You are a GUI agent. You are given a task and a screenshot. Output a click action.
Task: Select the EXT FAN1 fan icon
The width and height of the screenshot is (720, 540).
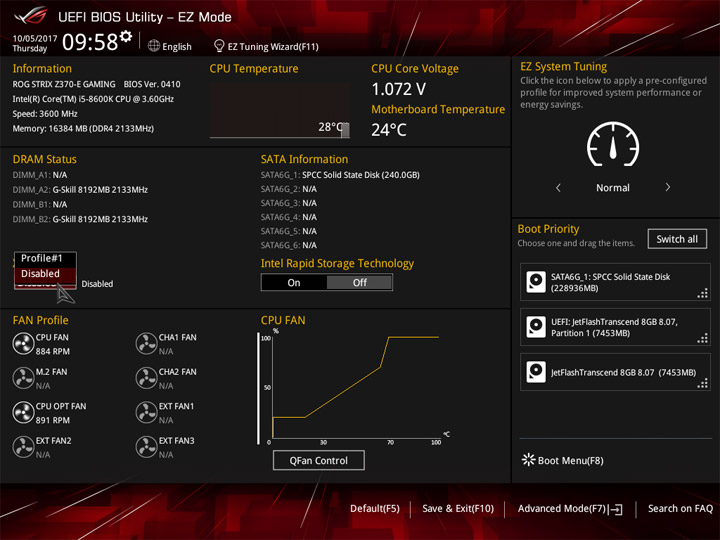pyautogui.click(x=146, y=412)
